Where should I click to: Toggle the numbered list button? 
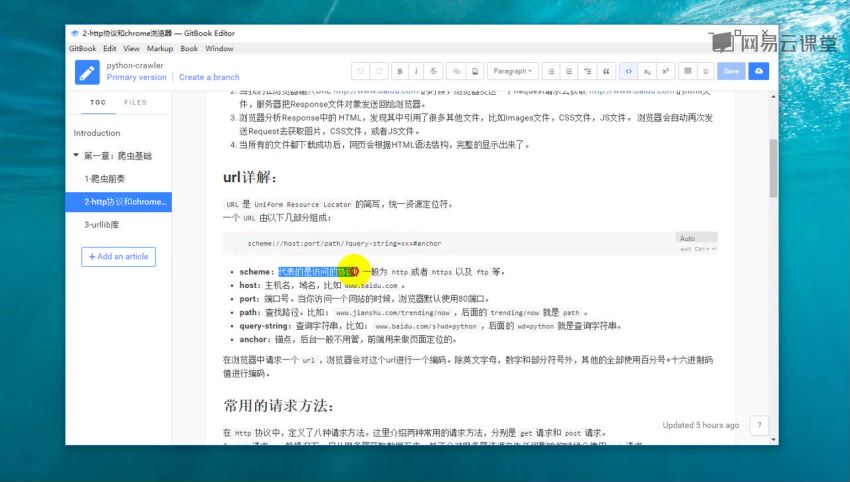[568, 71]
